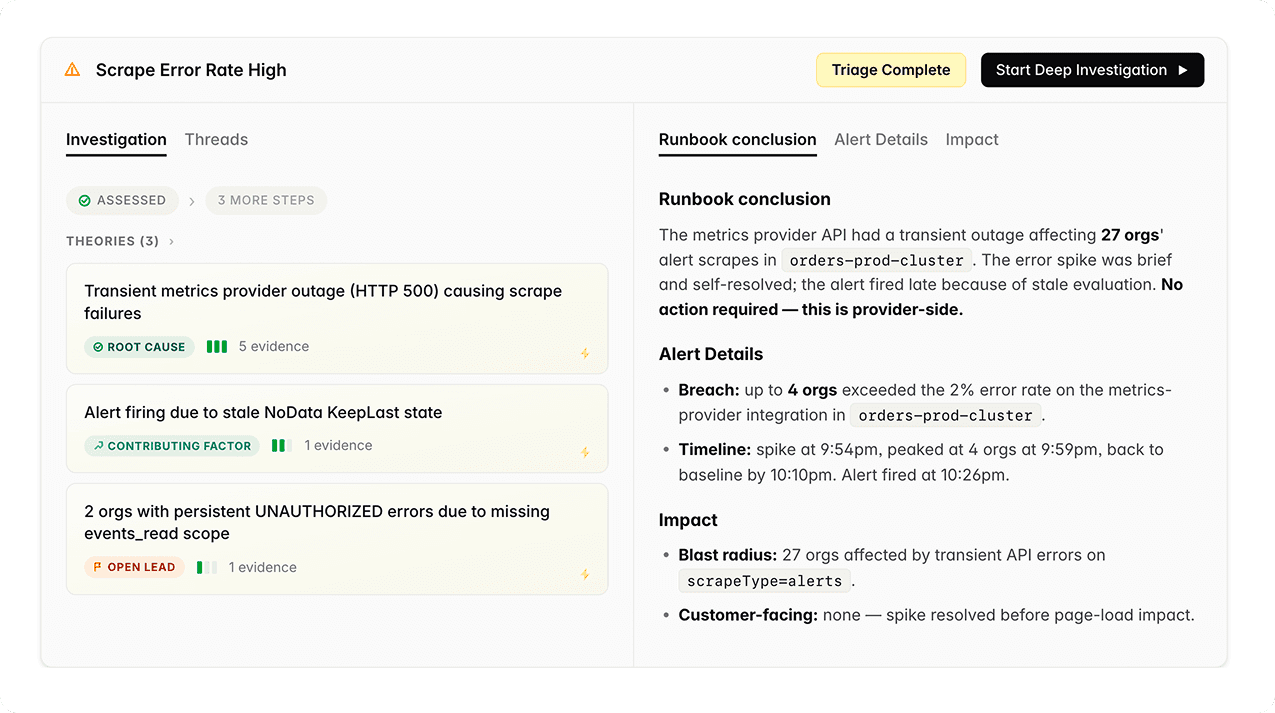Screen dimensions: 1275x713
Task: Click 1 evidence on OPEN LEAD card
Action: pos(263,567)
